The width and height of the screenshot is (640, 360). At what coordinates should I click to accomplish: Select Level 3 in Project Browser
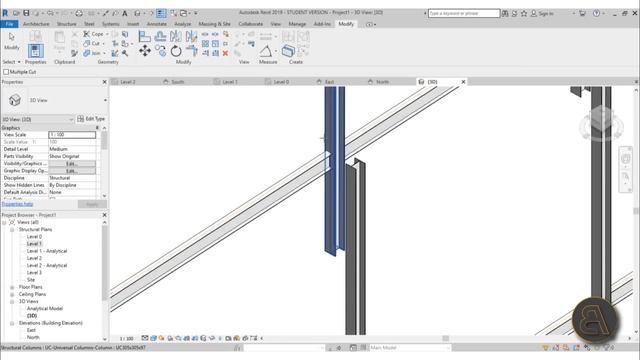[x=34, y=273]
